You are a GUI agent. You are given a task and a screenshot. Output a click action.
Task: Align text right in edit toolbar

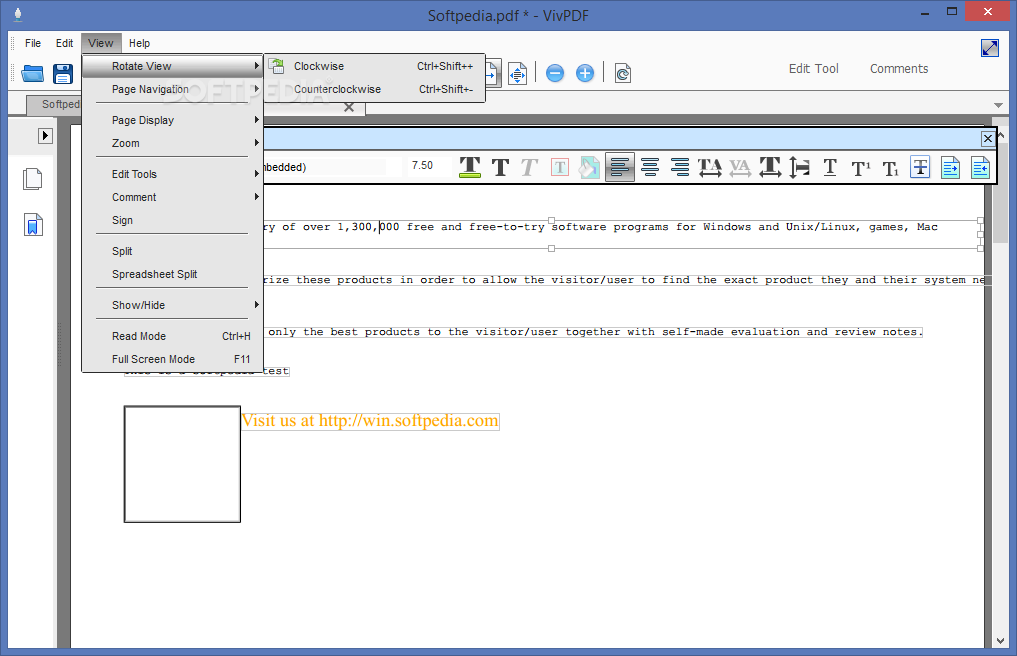point(680,167)
